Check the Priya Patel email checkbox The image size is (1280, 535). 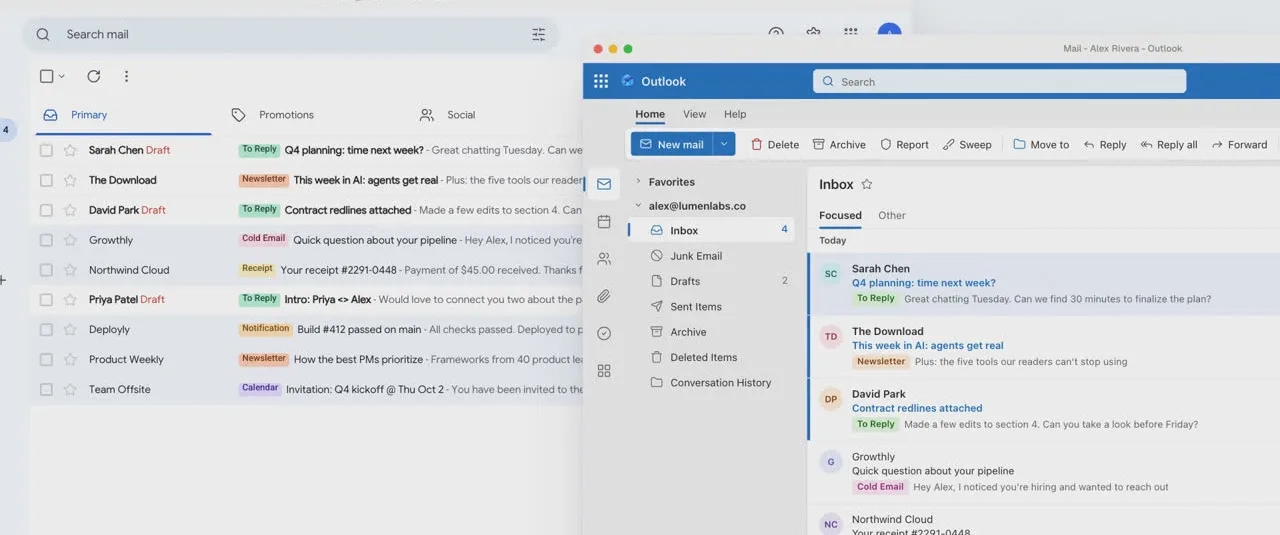pos(46,299)
